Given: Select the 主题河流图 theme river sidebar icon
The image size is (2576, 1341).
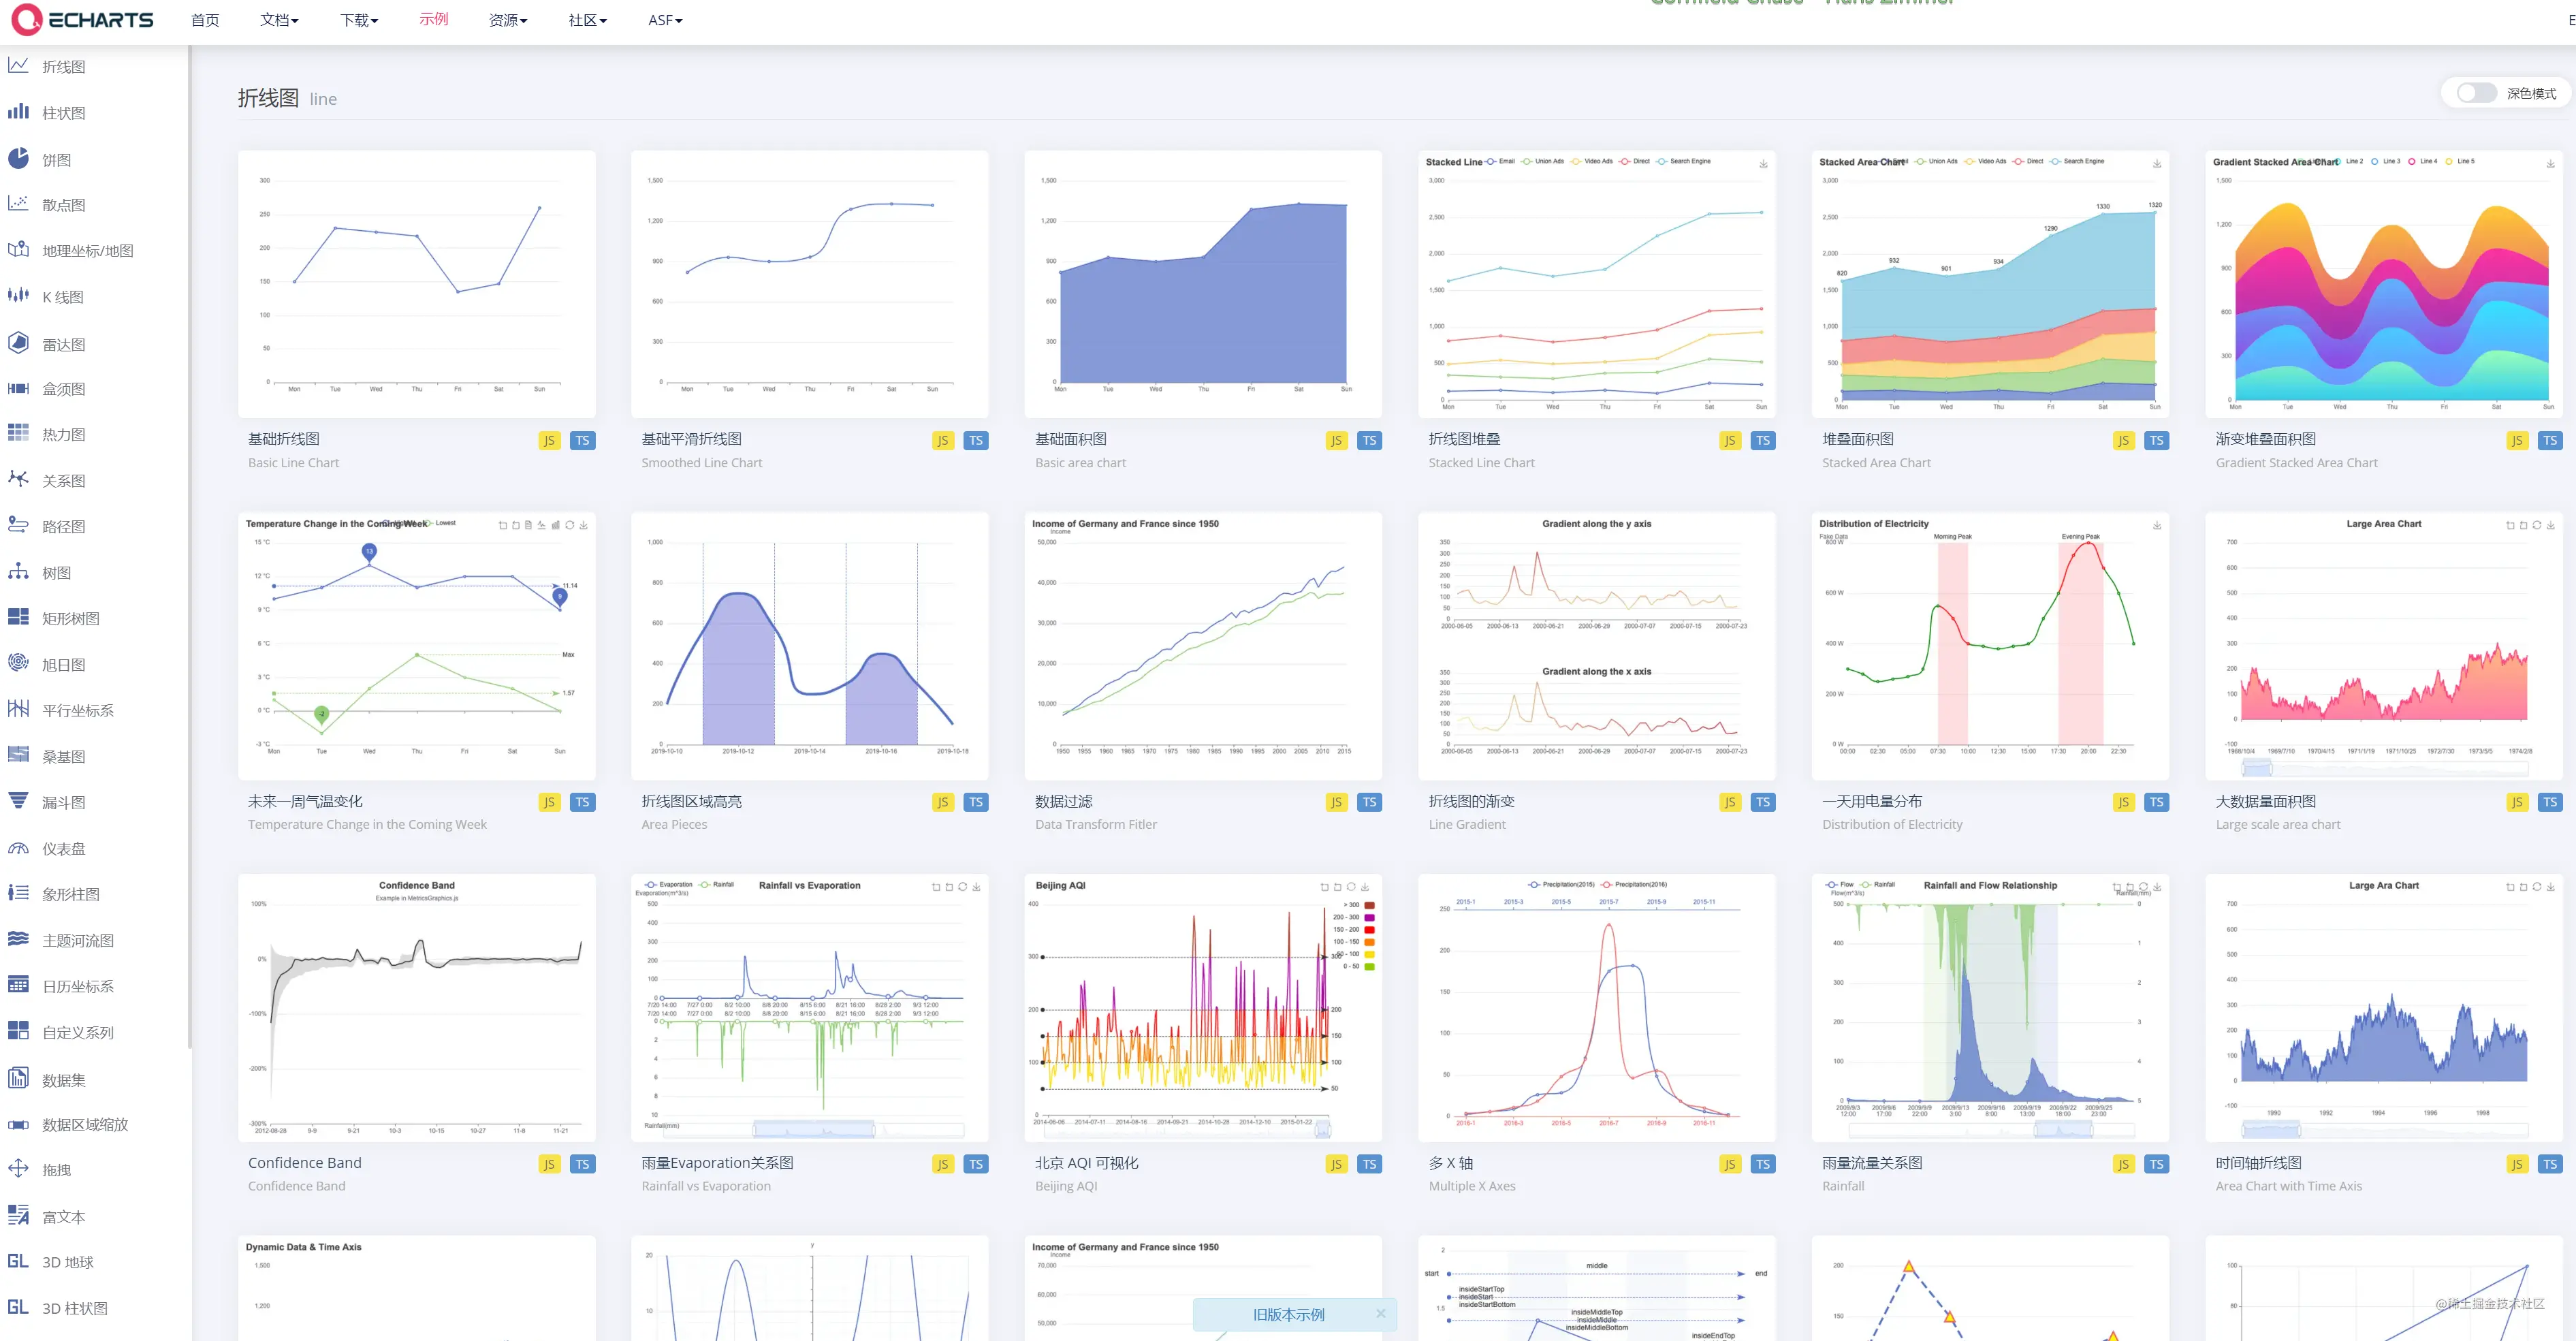Looking at the screenshot, I should tap(18, 939).
